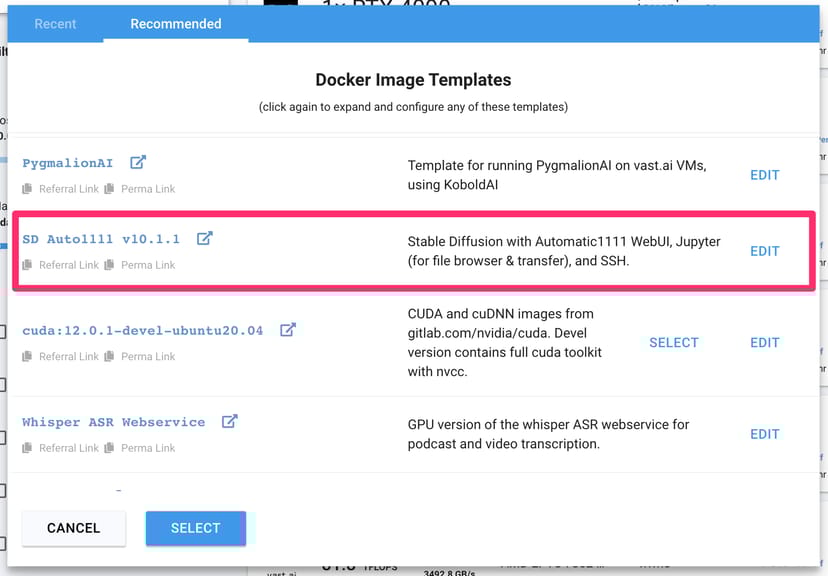Expand the Whisper ASR Webservice template title
The image size is (828, 576).
pyautogui.click(x=113, y=422)
